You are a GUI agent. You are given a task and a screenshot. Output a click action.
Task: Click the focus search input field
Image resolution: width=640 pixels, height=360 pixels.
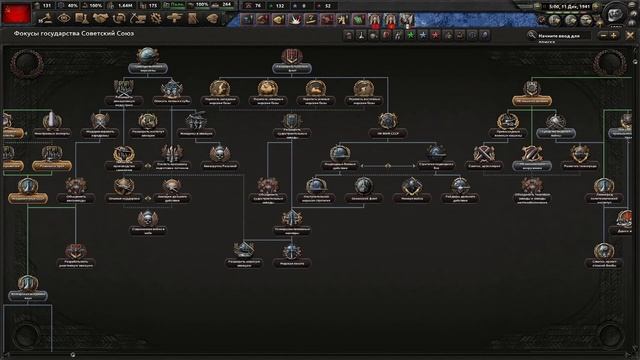pos(564,36)
